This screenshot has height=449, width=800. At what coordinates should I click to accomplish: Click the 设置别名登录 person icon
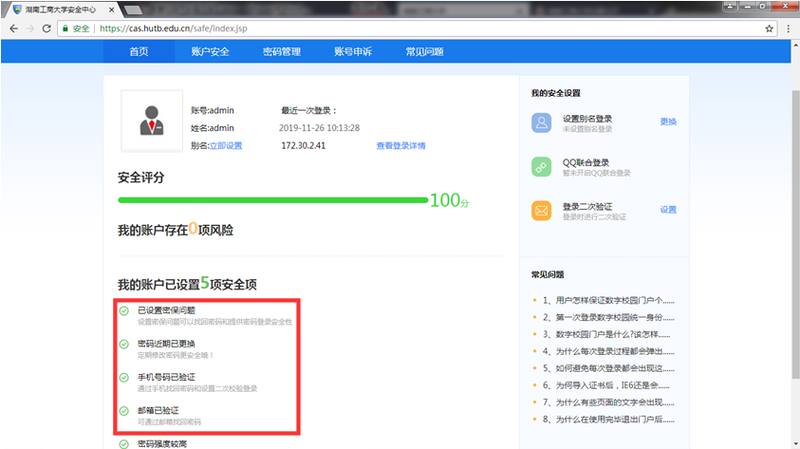(541, 122)
